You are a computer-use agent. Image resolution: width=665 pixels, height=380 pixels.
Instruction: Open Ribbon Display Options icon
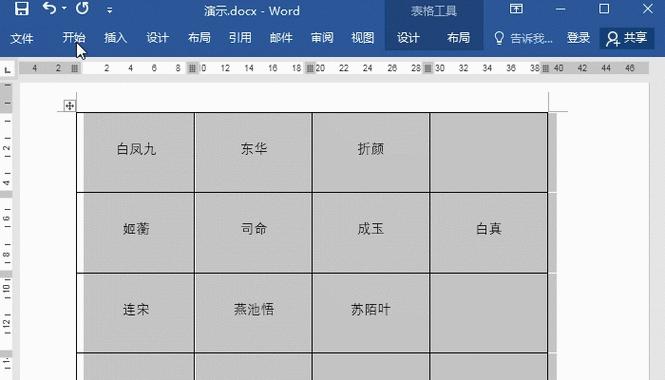[x=516, y=9]
